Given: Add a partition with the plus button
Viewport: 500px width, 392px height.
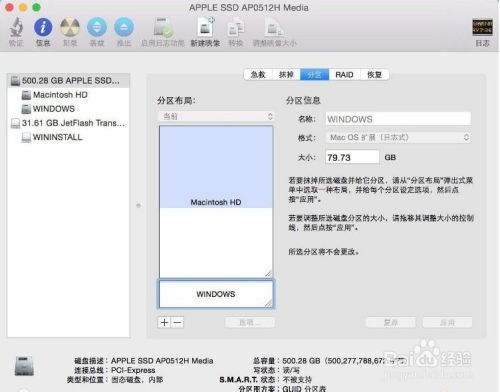Looking at the screenshot, I should point(164,322).
